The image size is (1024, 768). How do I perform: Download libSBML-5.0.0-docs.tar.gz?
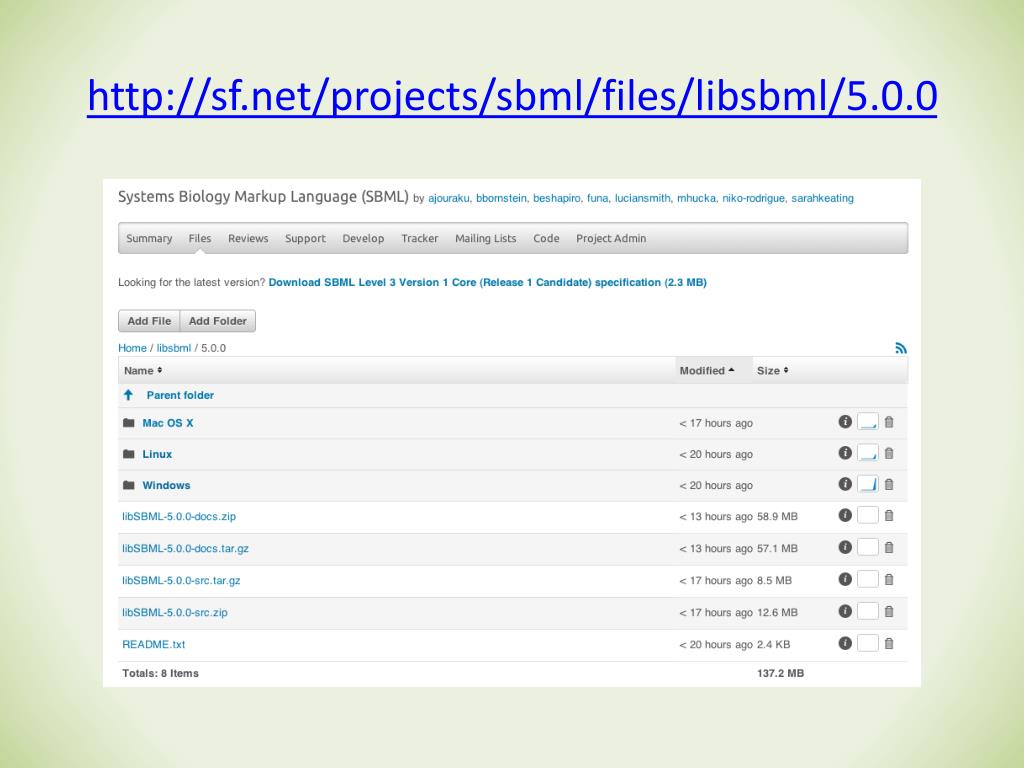coord(185,549)
